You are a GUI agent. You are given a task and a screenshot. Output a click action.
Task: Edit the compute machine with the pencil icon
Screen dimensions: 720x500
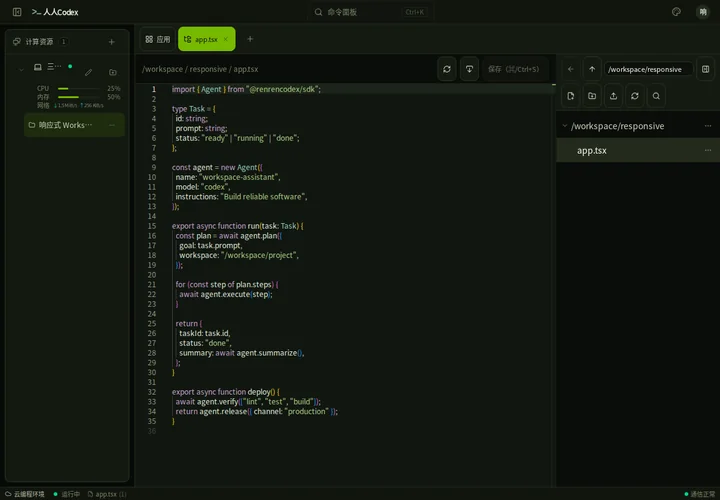[88, 72]
